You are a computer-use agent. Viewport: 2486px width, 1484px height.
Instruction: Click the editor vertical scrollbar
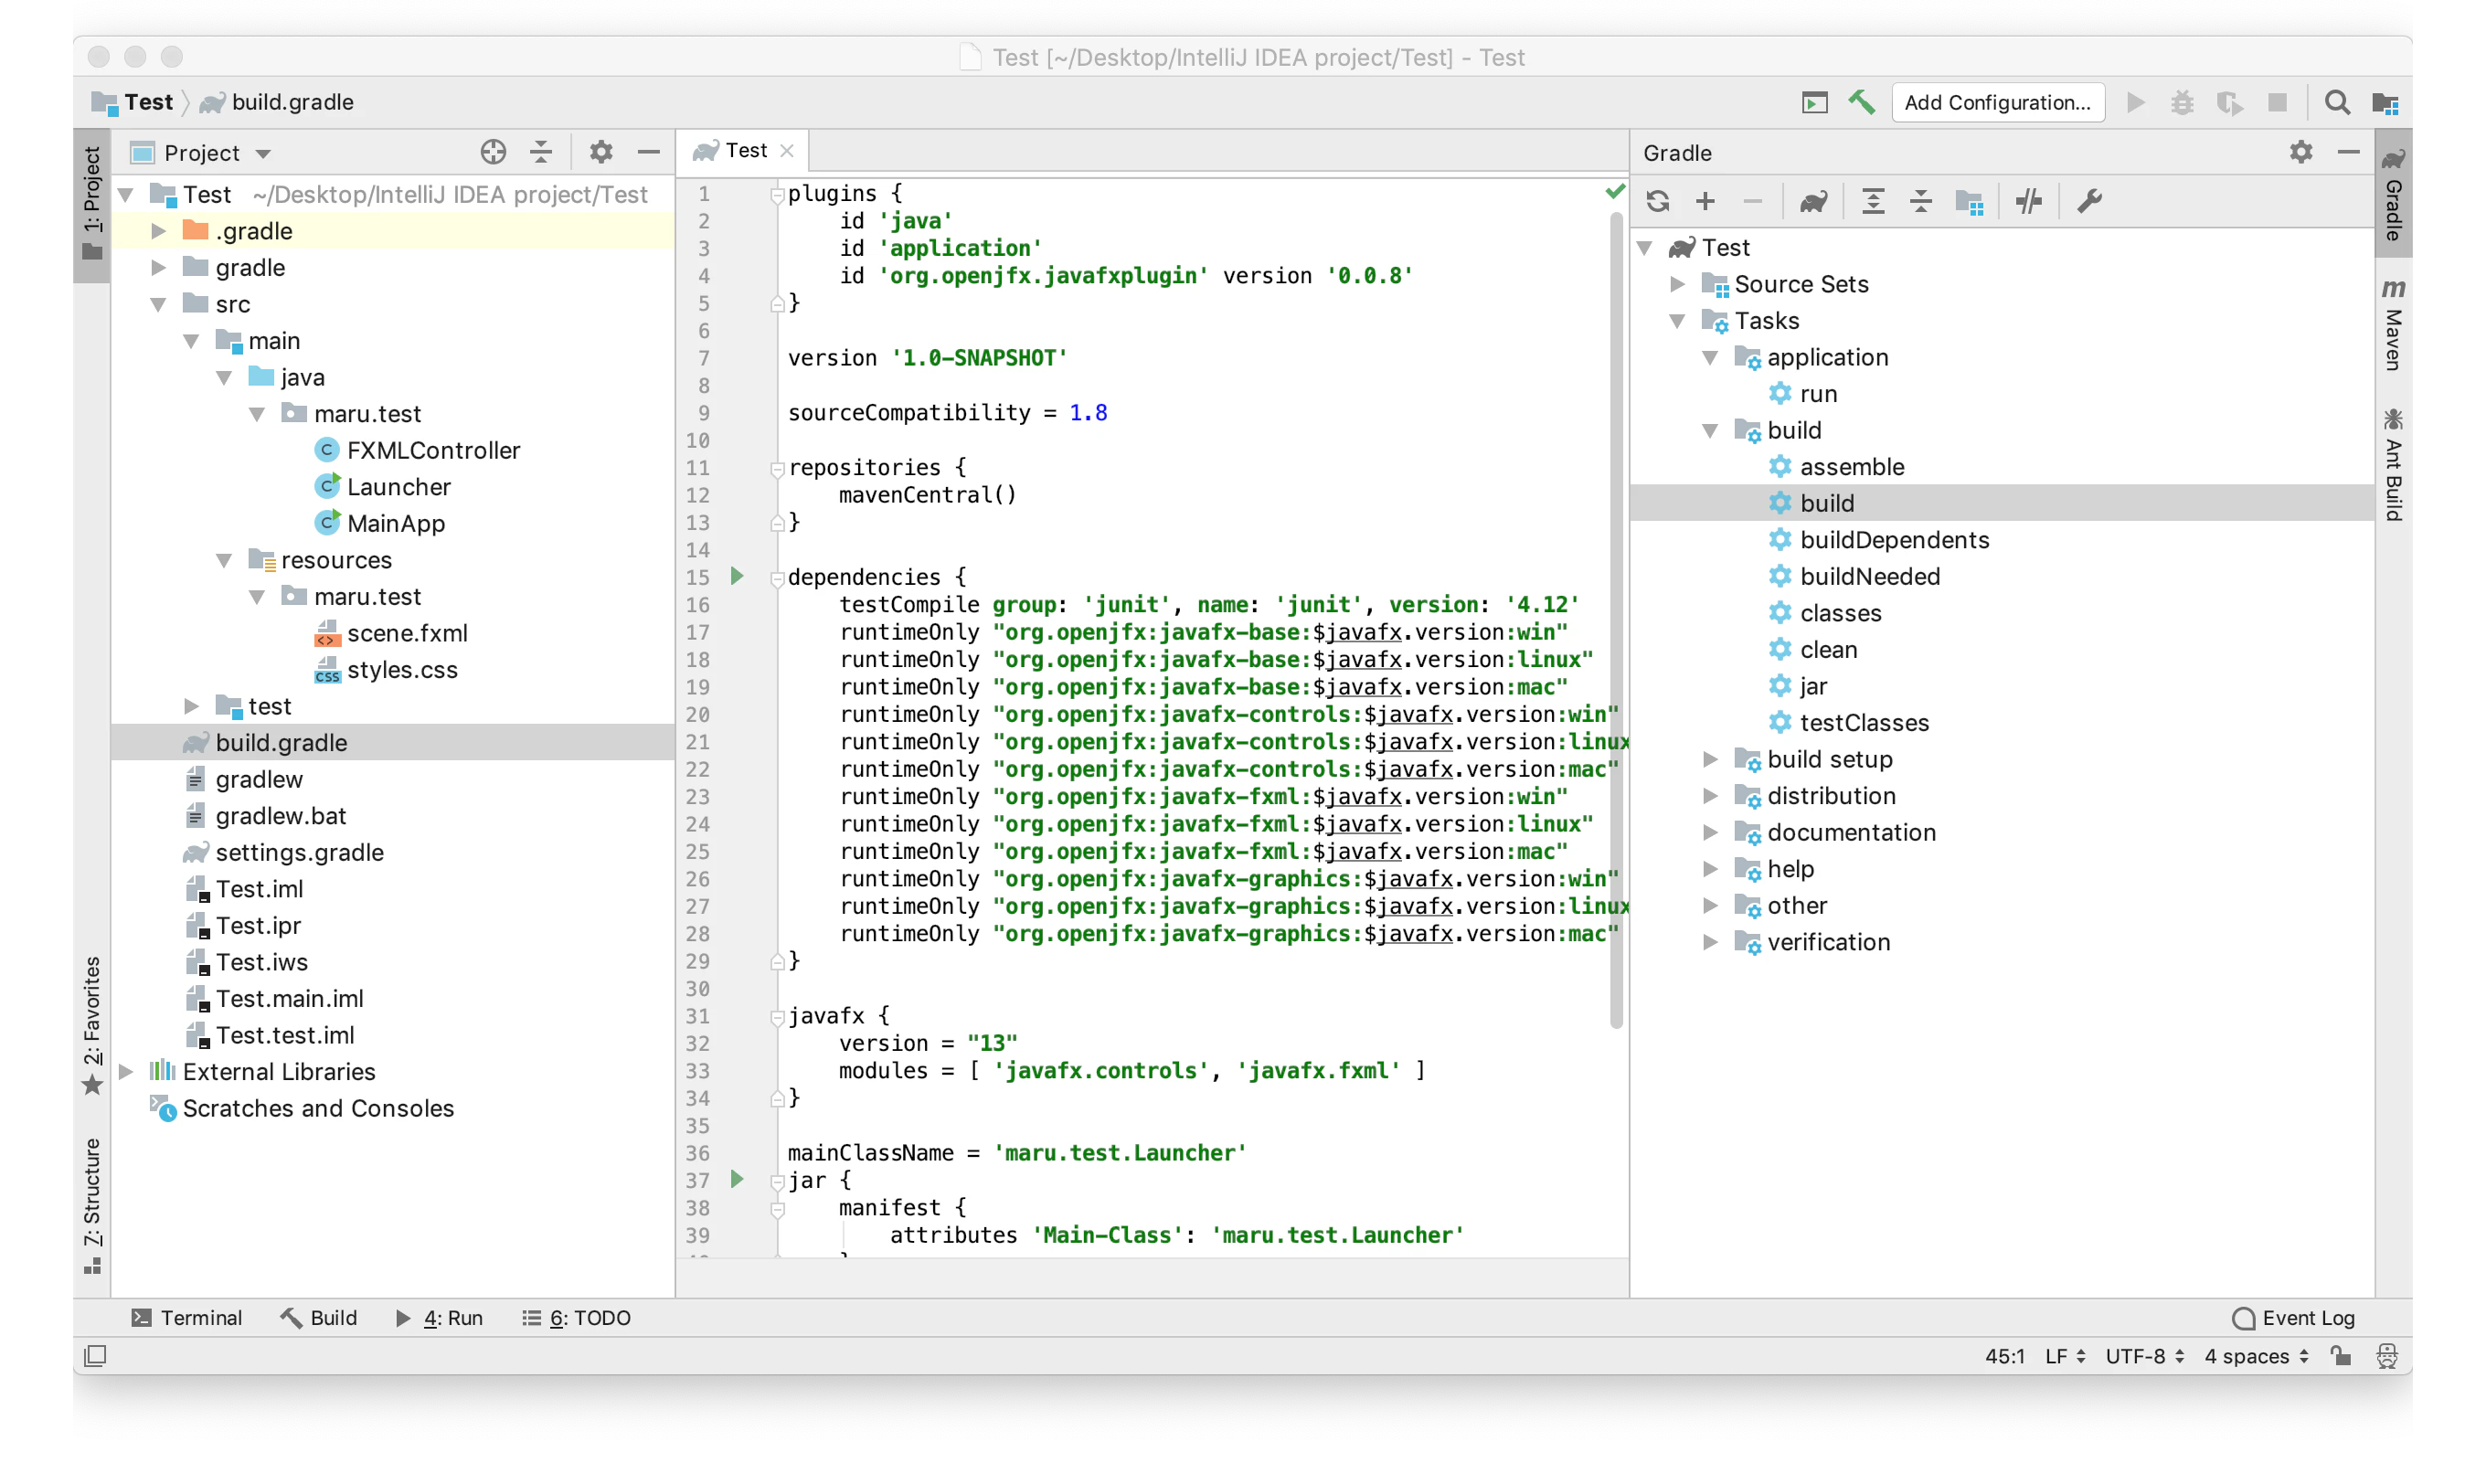pos(1616,620)
